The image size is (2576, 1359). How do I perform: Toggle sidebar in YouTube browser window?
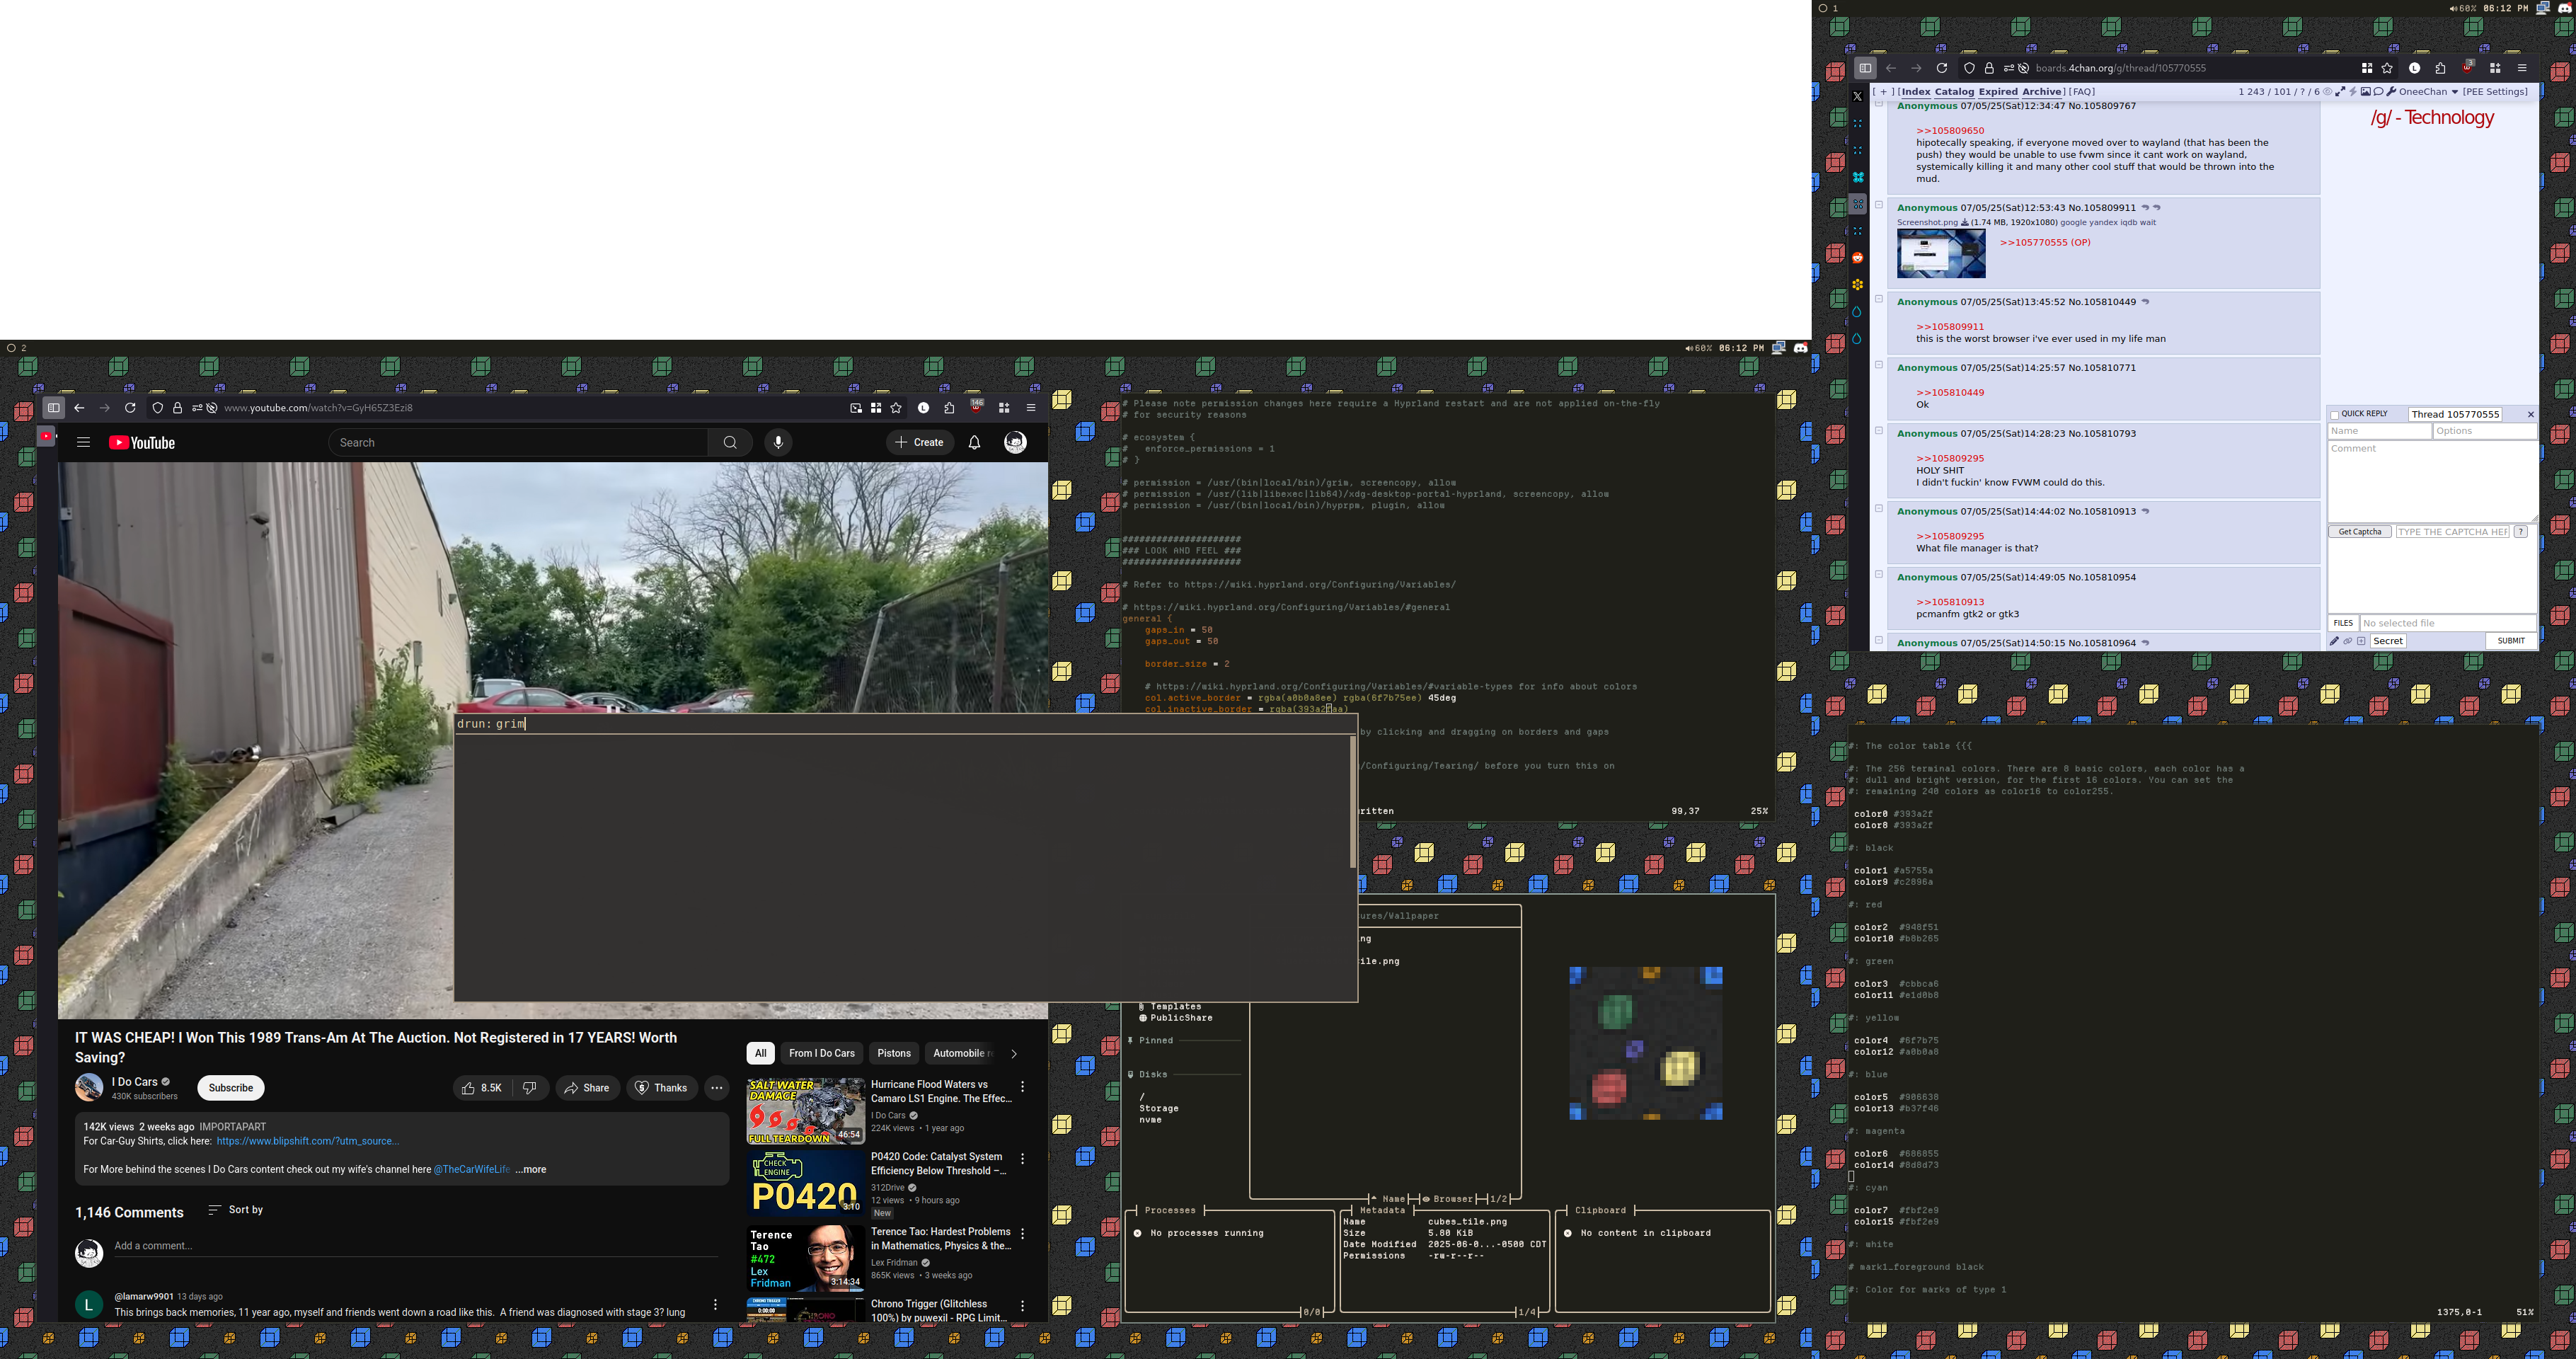coord(54,408)
